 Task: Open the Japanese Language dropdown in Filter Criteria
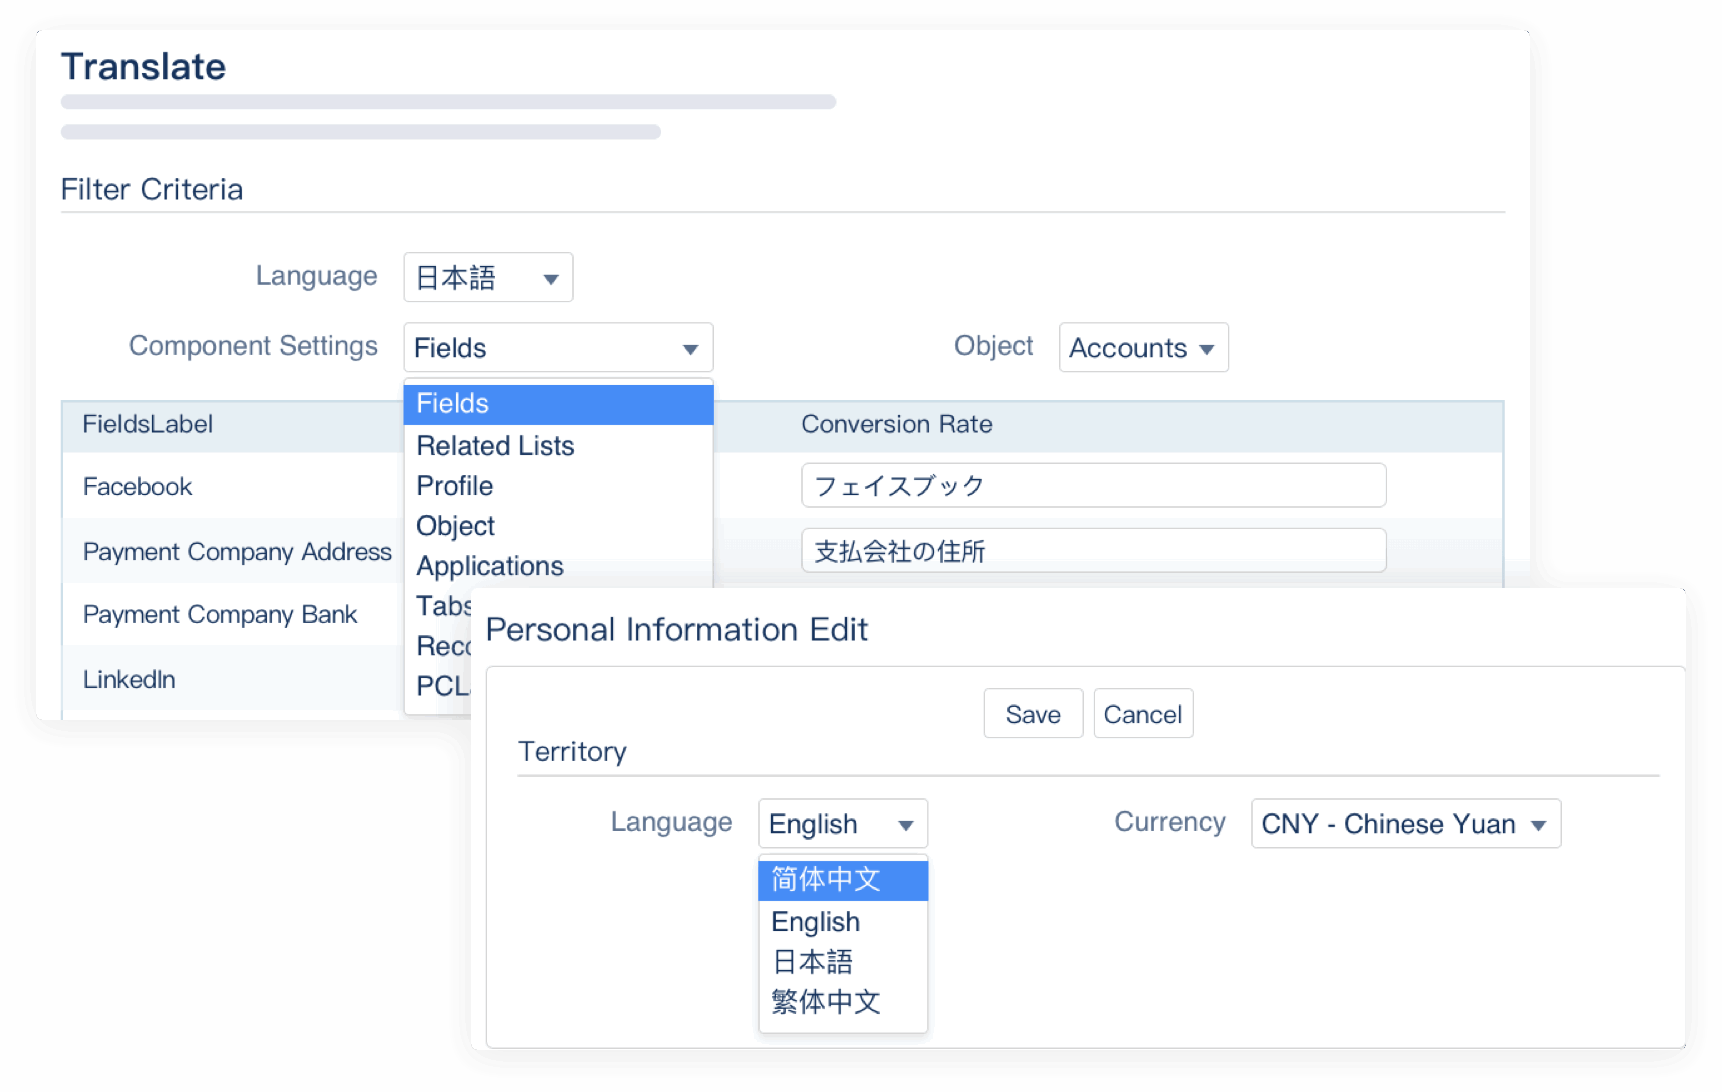[488, 278]
